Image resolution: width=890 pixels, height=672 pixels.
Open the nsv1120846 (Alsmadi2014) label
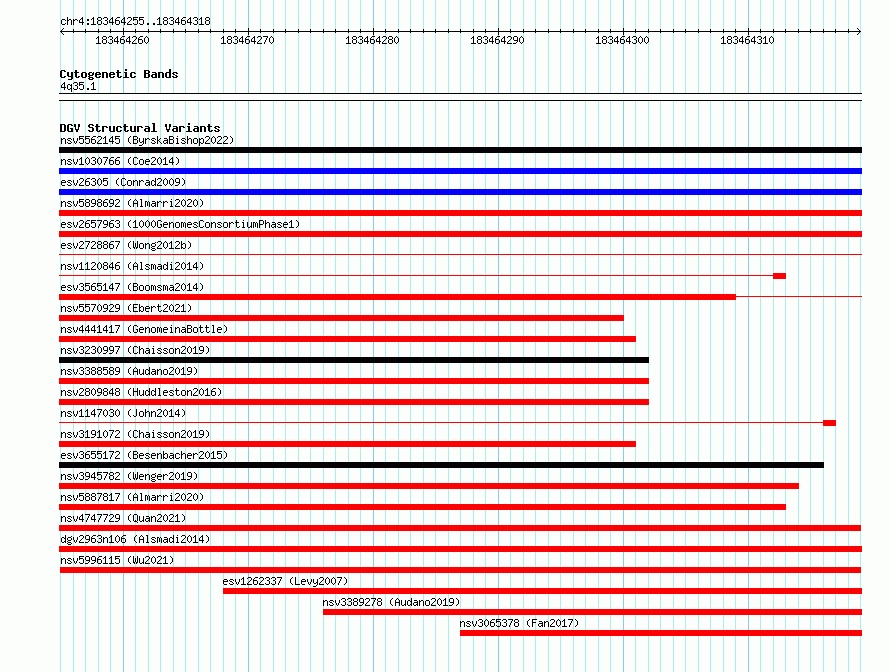pyautogui.click(x=132, y=266)
